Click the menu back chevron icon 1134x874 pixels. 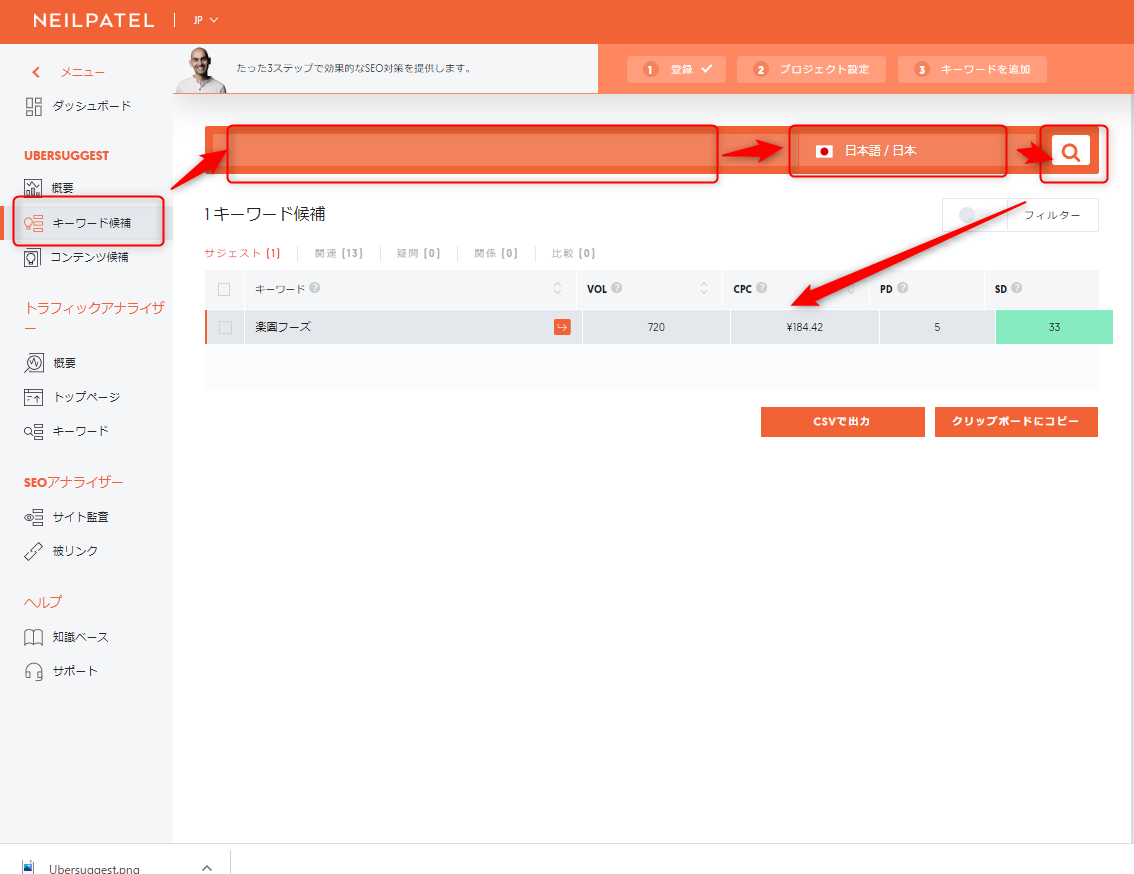tap(35, 72)
